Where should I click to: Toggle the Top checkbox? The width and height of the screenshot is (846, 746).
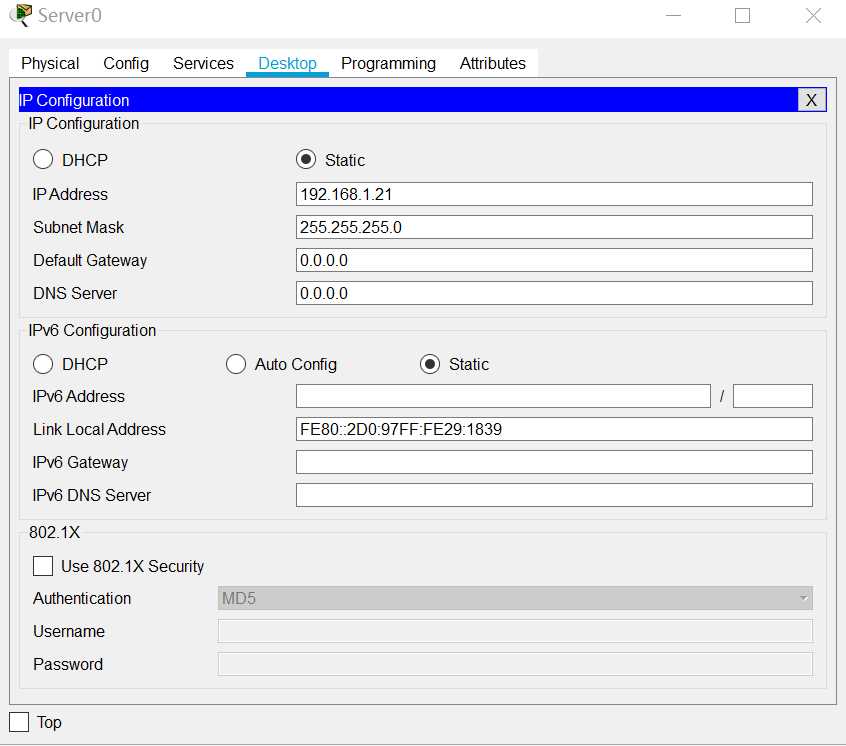(x=19, y=722)
